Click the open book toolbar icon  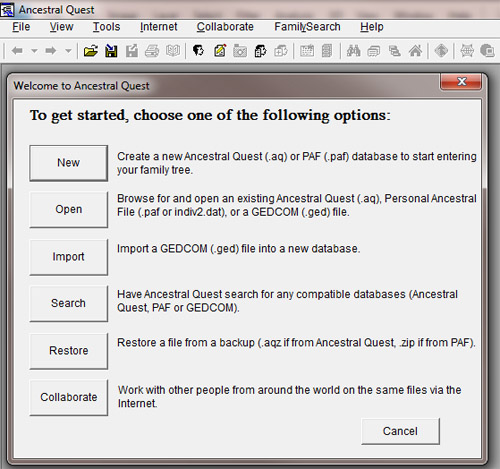pyautogui.click(x=173, y=51)
